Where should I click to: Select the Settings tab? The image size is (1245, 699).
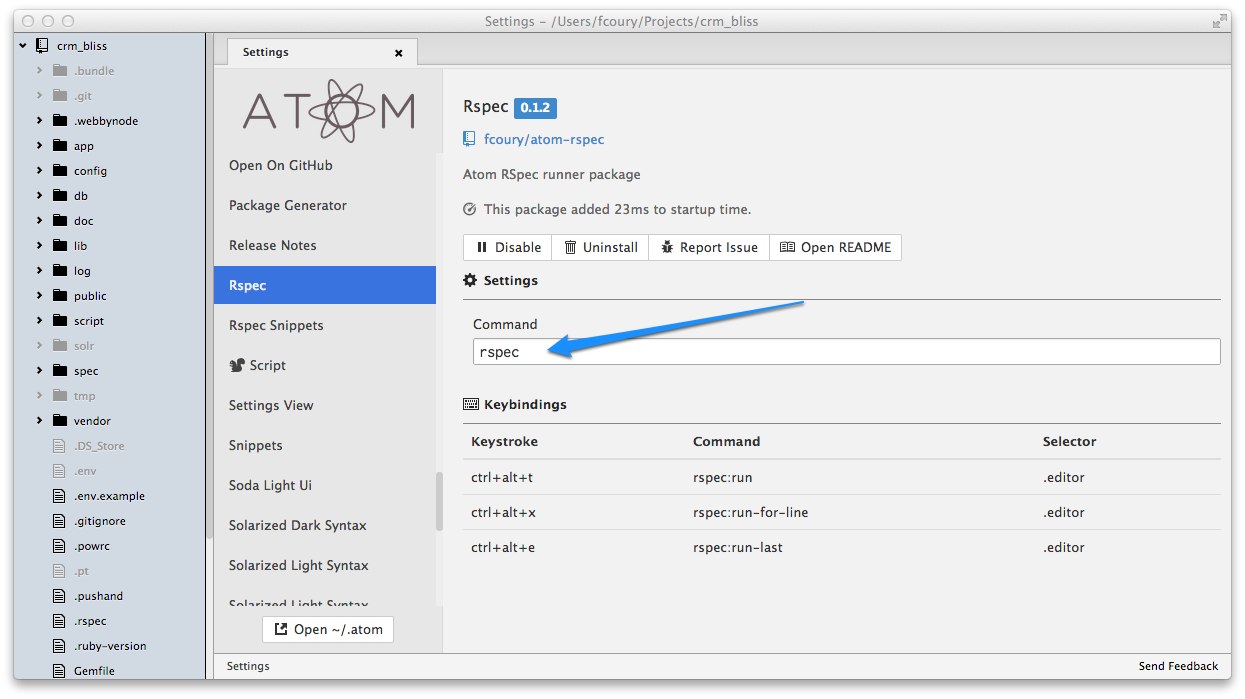pos(322,52)
